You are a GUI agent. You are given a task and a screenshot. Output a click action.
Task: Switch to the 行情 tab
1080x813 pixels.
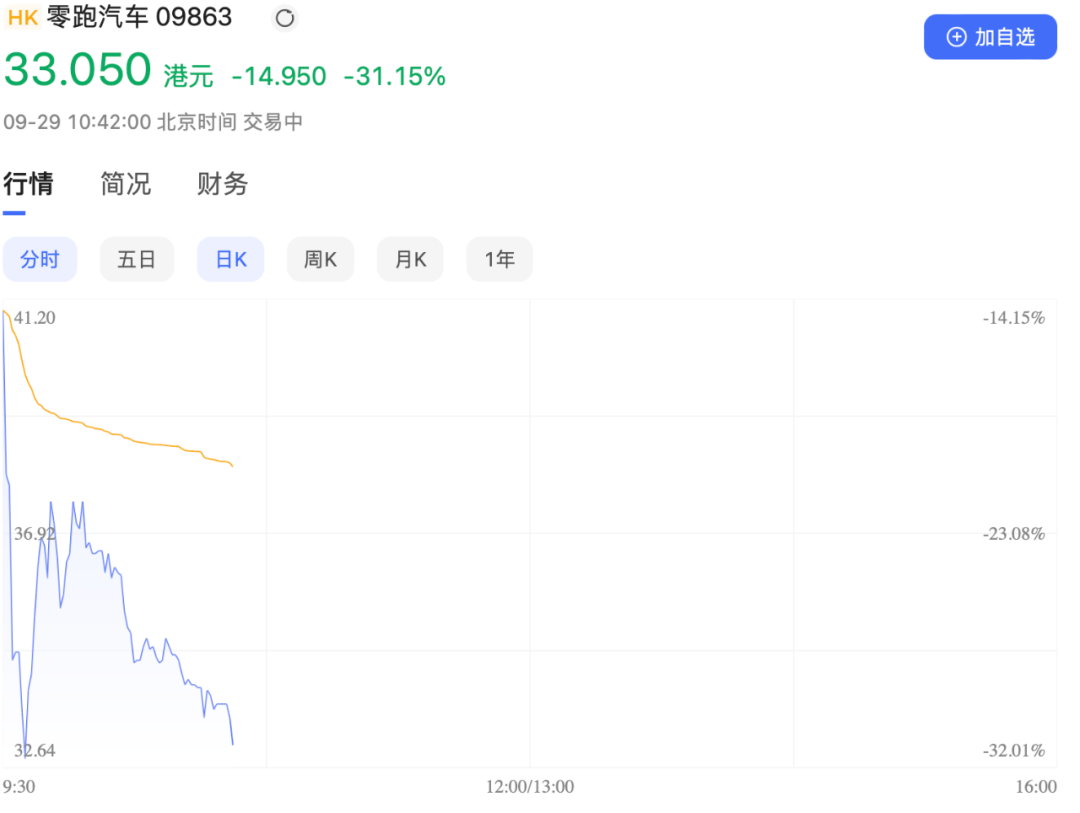[x=28, y=184]
